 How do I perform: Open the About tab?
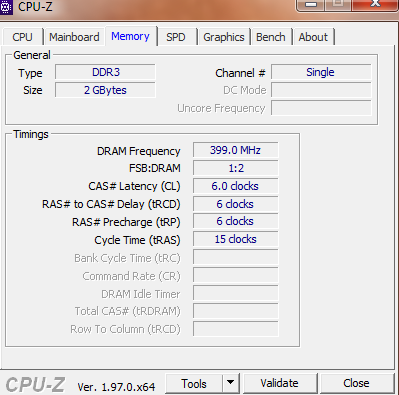(x=313, y=37)
